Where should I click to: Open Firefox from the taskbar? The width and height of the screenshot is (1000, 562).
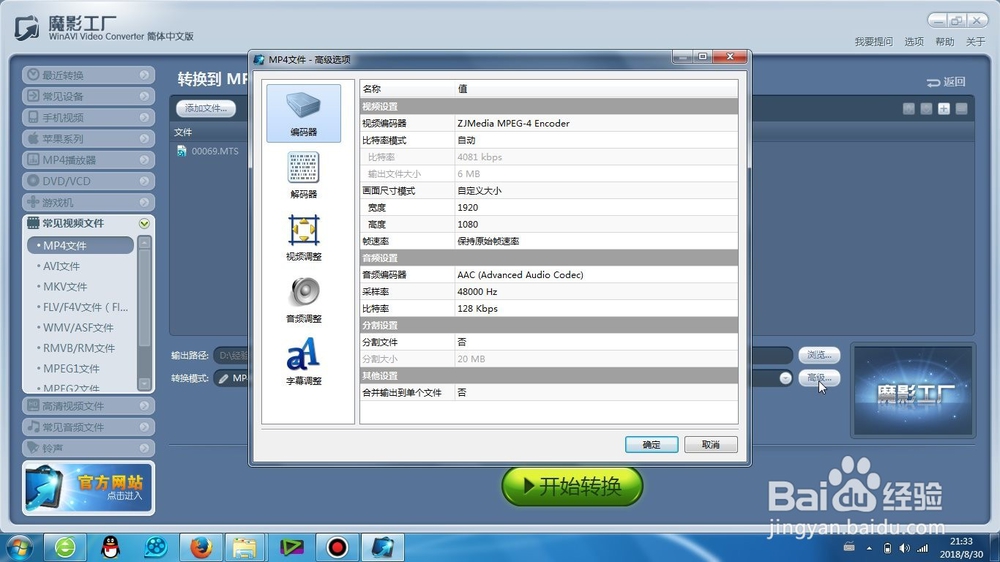202,547
